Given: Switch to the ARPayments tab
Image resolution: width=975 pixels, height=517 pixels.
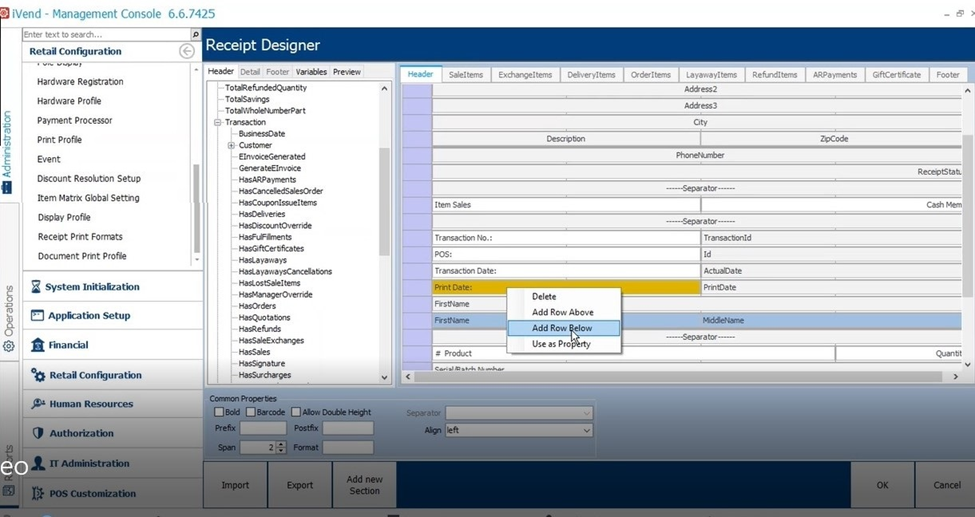Looking at the screenshot, I should (x=834, y=75).
